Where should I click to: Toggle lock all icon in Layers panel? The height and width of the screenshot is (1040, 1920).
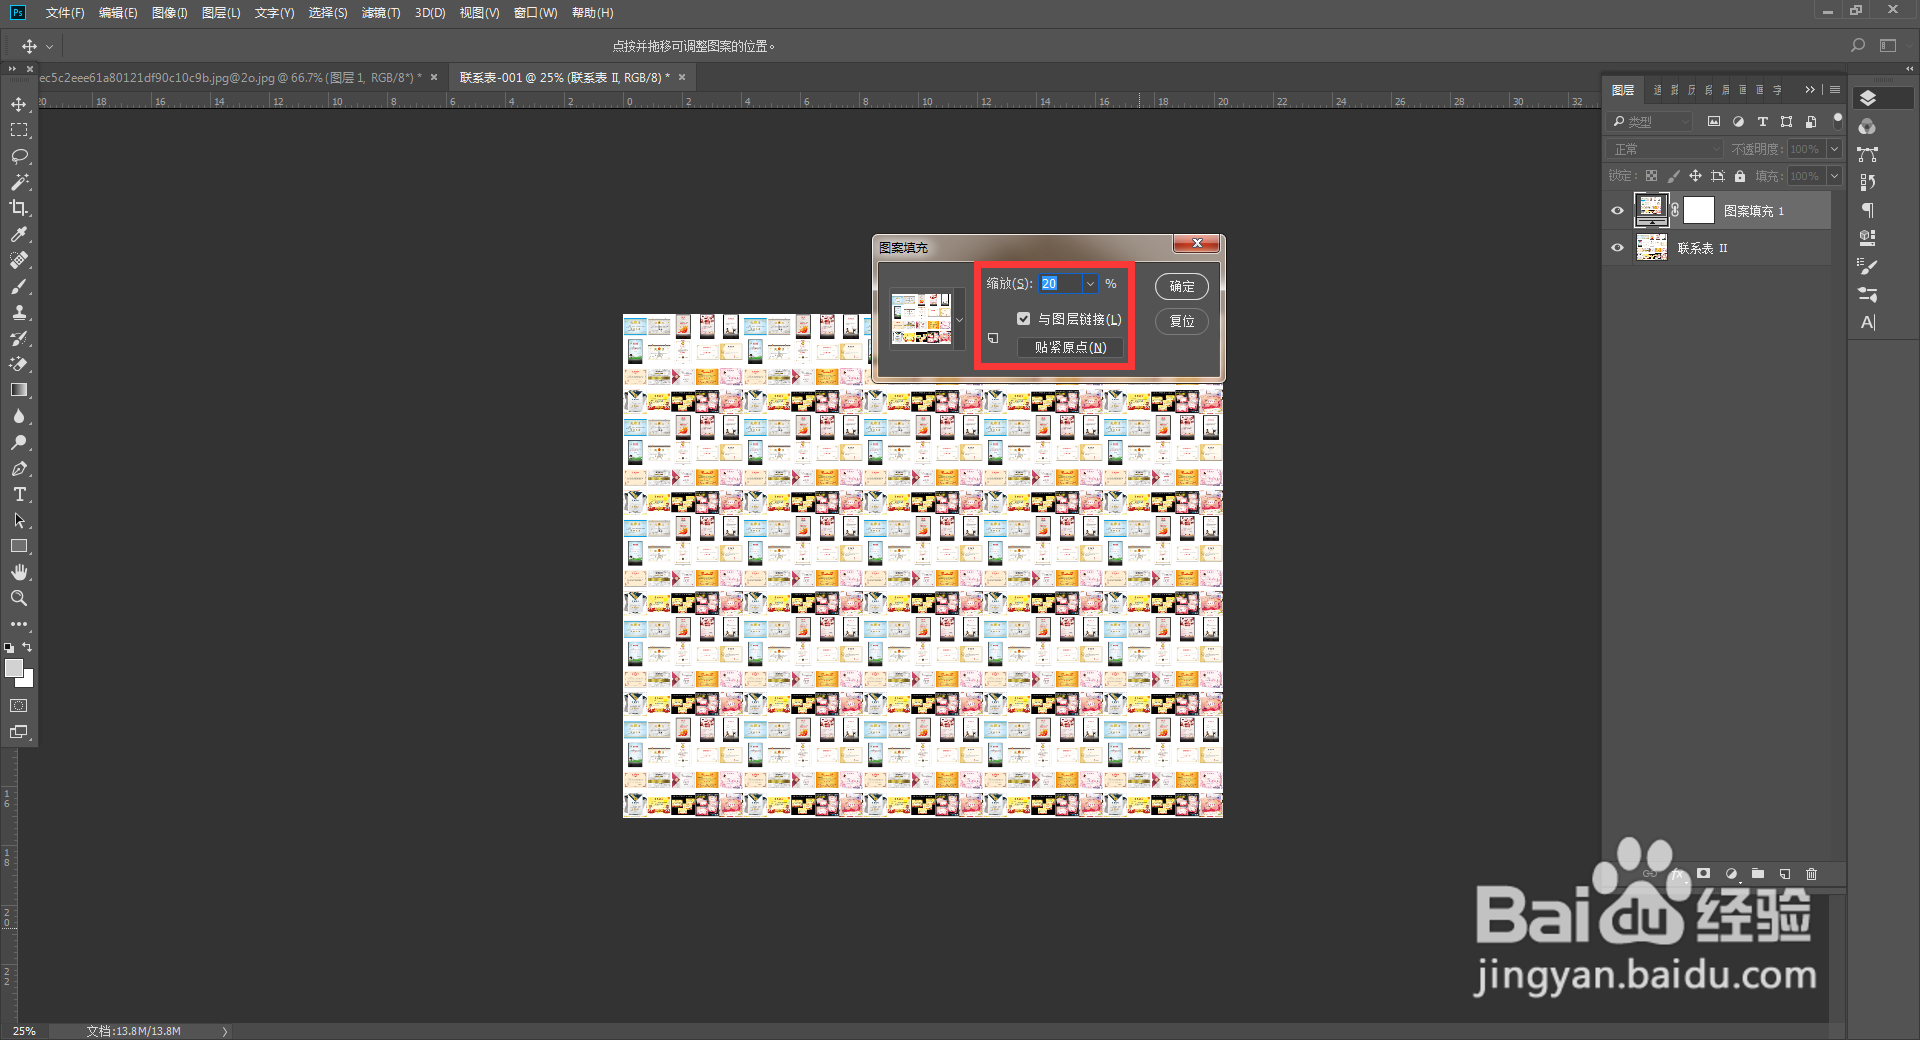pyautogui.click(x=1740, y=176)
